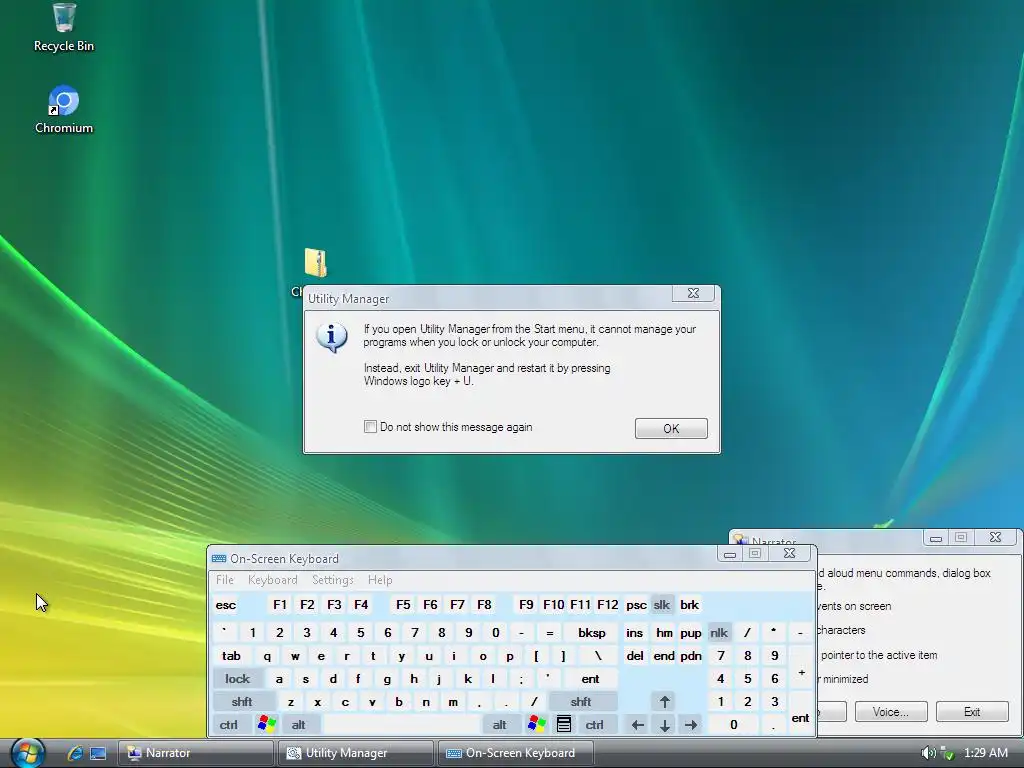The width and height of the screenshot is (1024, 768).
Task: Open the File menu in On-Screen Keyboard
Action: (x=225, y=580)
